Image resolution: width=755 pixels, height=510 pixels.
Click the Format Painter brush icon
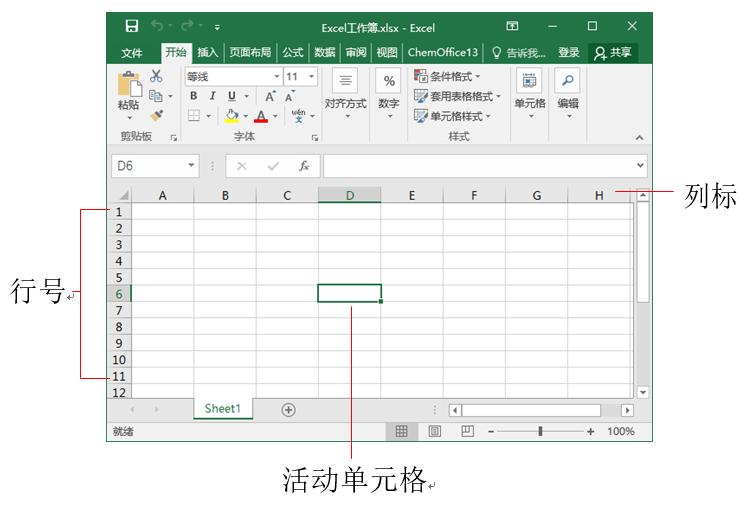click(156, 116)
